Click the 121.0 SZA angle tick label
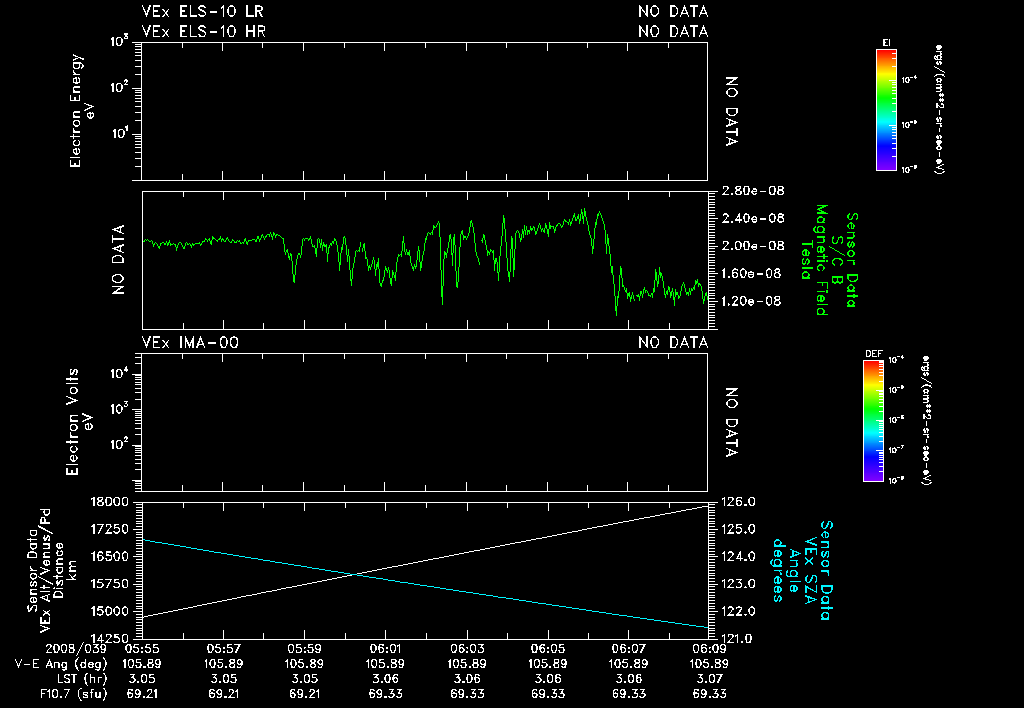The image size is (1024, 708). pyautogui.click(x=739, y=638)
